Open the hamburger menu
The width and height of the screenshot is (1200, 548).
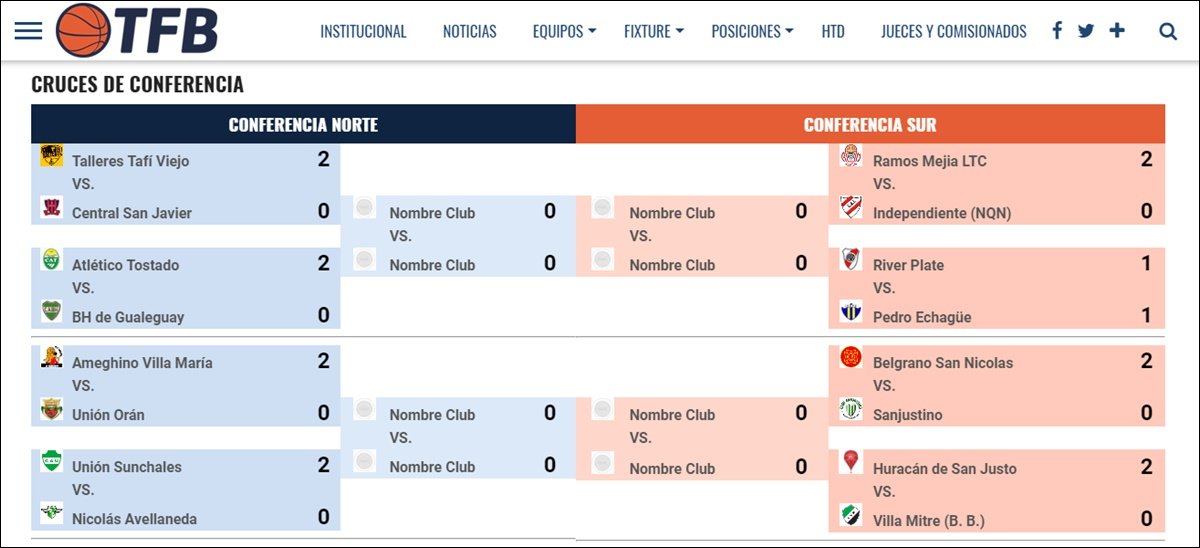(x=29, y=31)
